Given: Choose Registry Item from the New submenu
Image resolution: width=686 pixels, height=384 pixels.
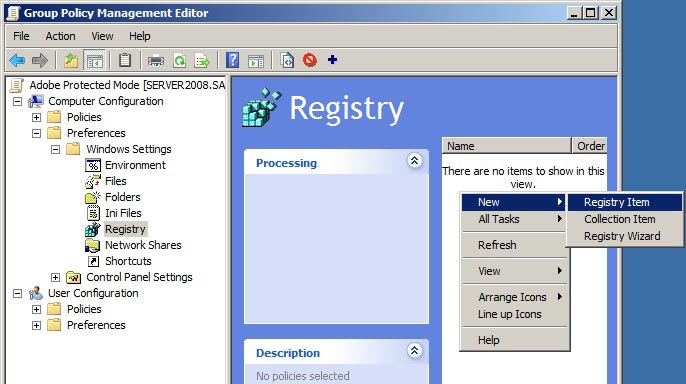Looking at the screenshot, I should point(625,202).
